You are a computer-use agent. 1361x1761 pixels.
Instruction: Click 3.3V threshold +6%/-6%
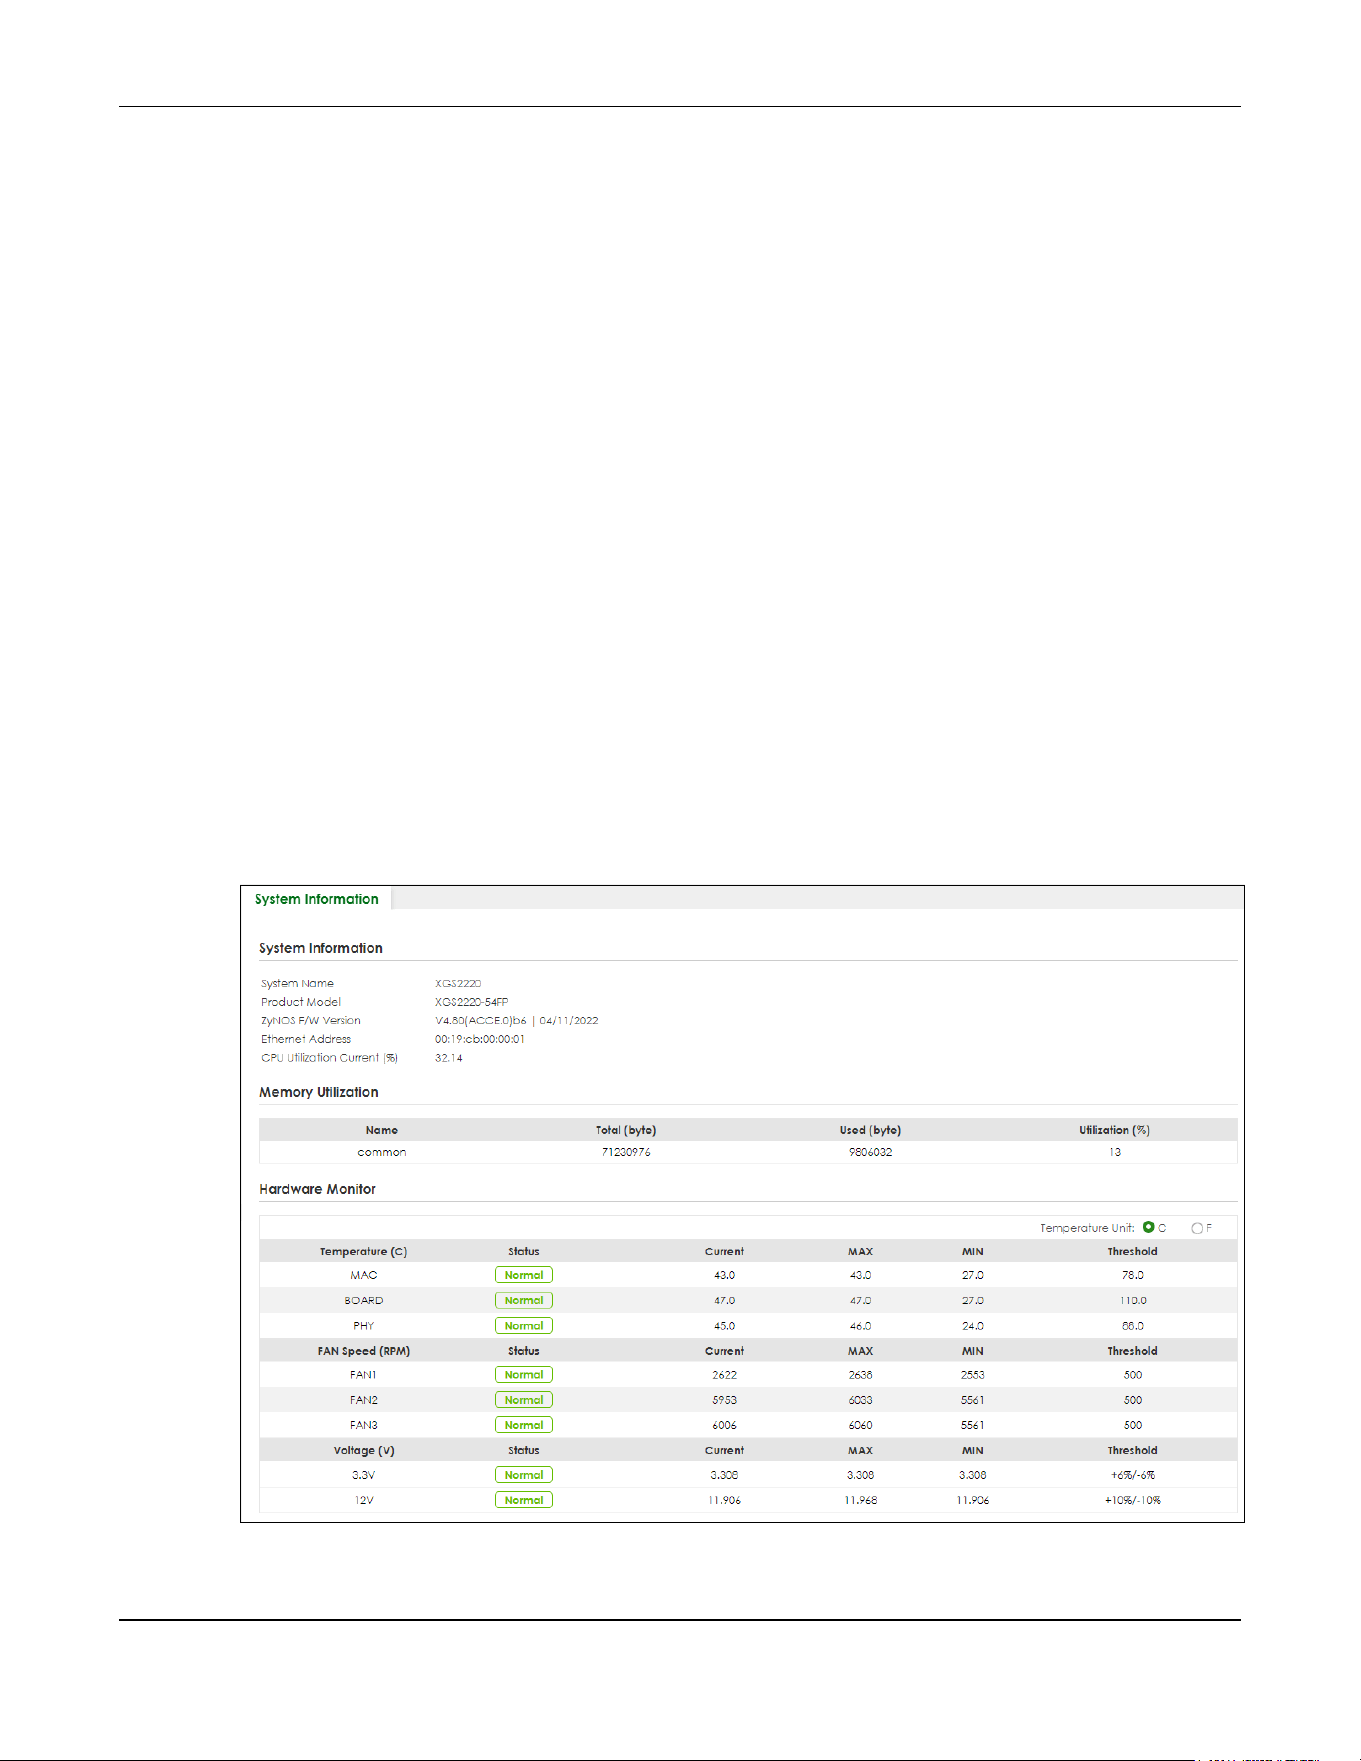[x=1132, y=1475]
